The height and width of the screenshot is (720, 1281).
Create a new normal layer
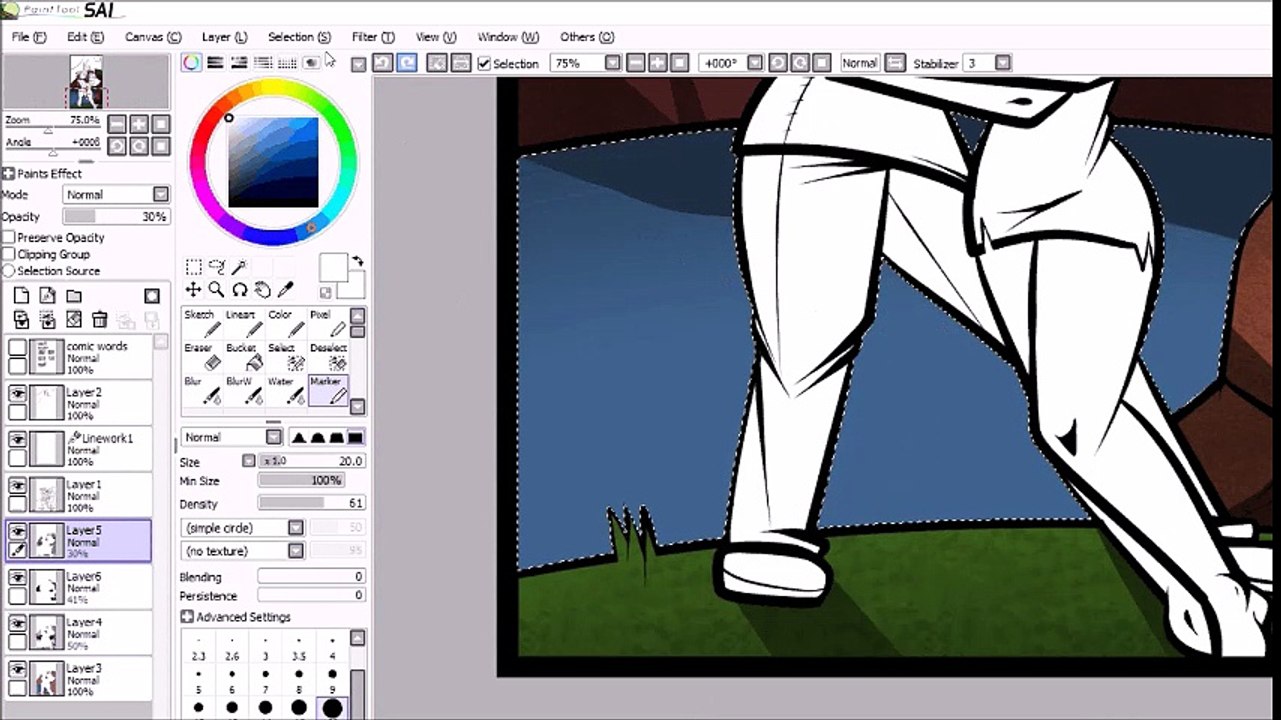point(21,296)
